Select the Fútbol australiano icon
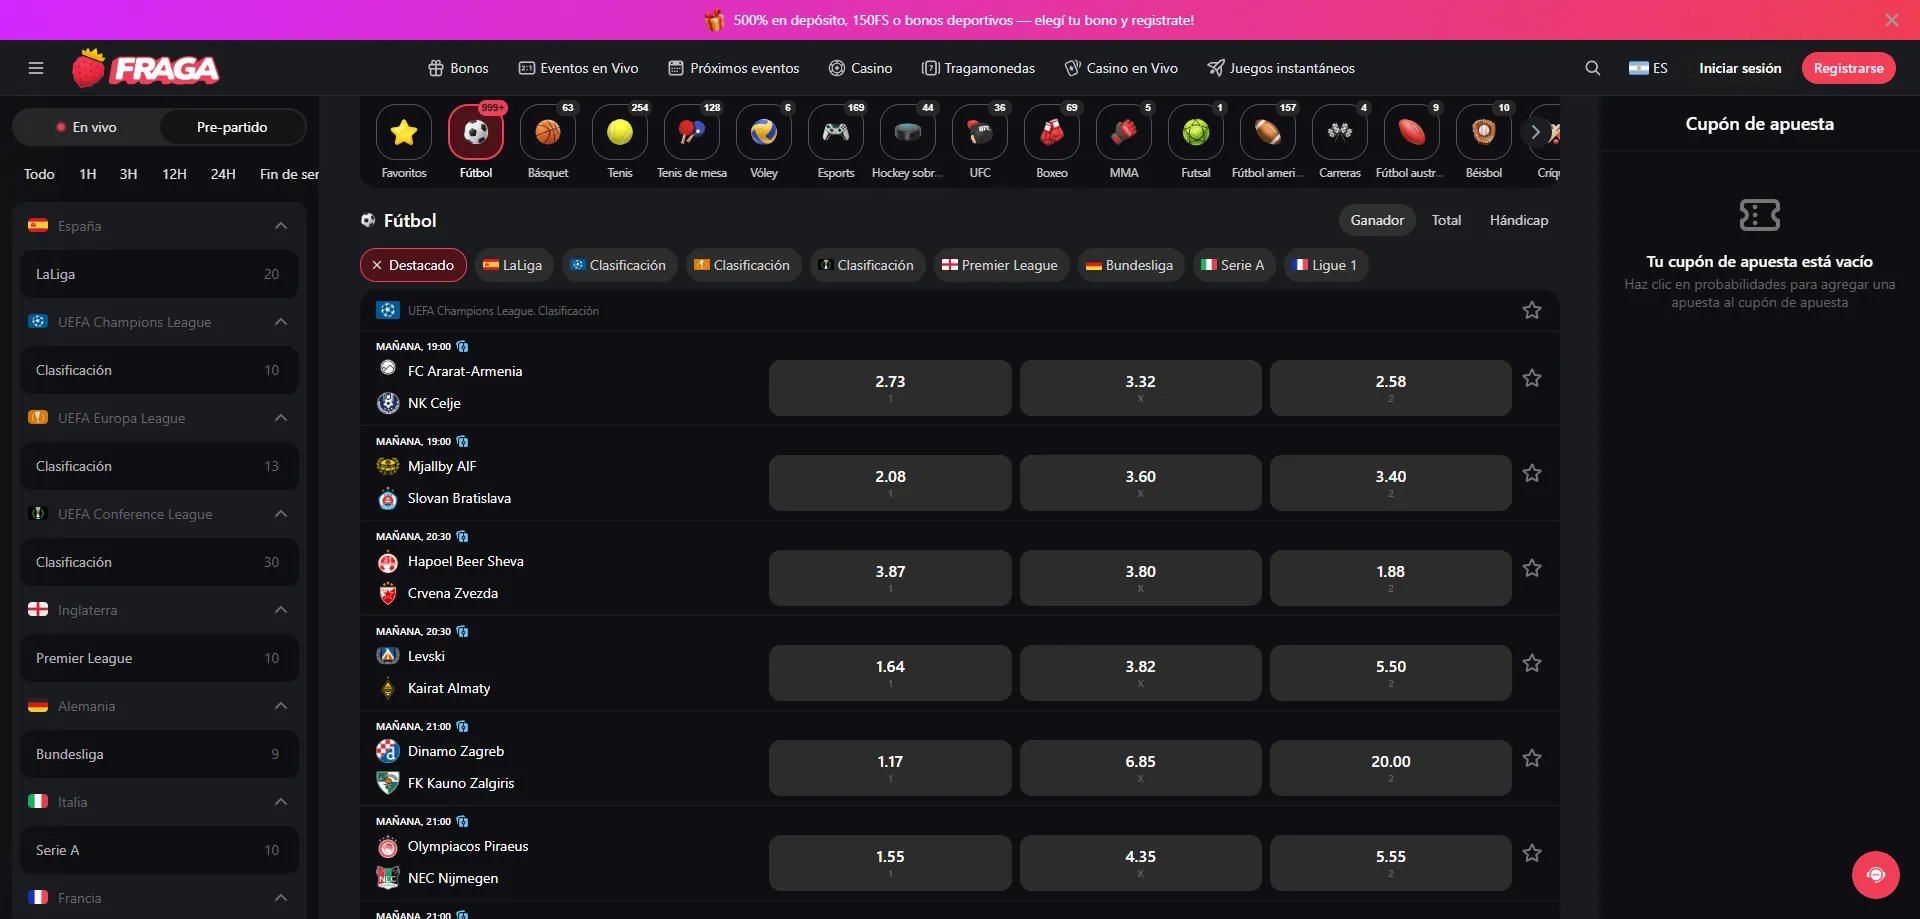This screenshot has width=1920, height=919. coord(1412,132)
